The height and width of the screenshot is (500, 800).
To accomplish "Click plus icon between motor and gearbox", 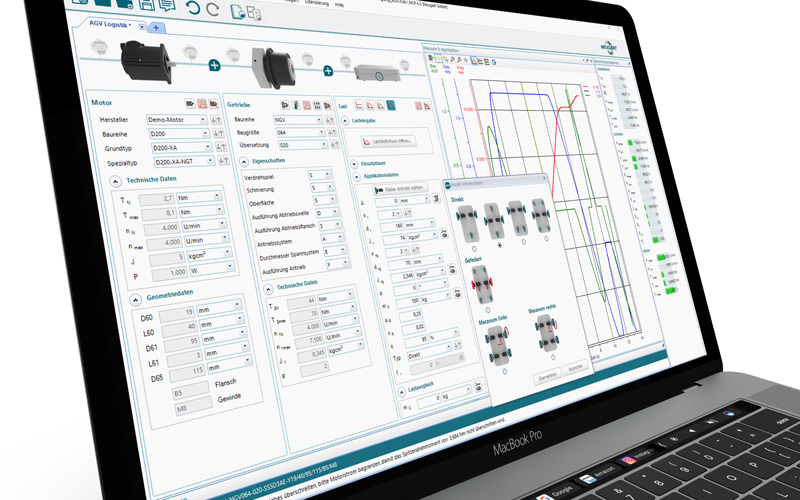I will click(214, 66).
